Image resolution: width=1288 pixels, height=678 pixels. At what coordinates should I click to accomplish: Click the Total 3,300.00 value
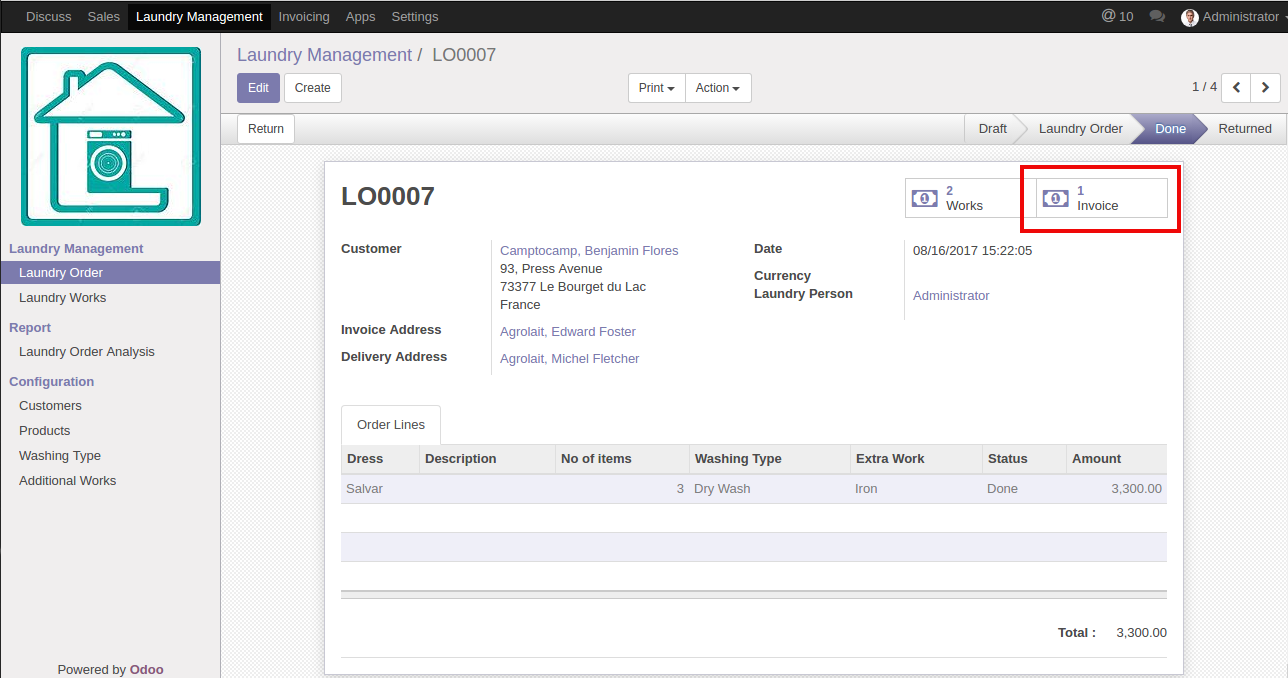(x=1141, y=633)
